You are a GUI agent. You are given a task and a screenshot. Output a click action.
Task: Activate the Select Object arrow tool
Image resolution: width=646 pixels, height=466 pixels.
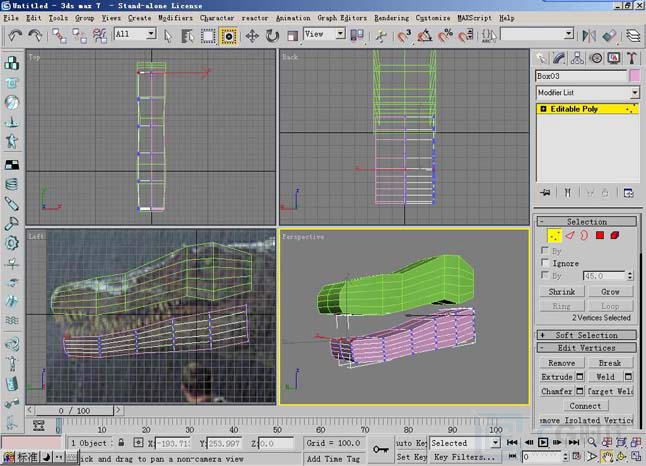168,36
